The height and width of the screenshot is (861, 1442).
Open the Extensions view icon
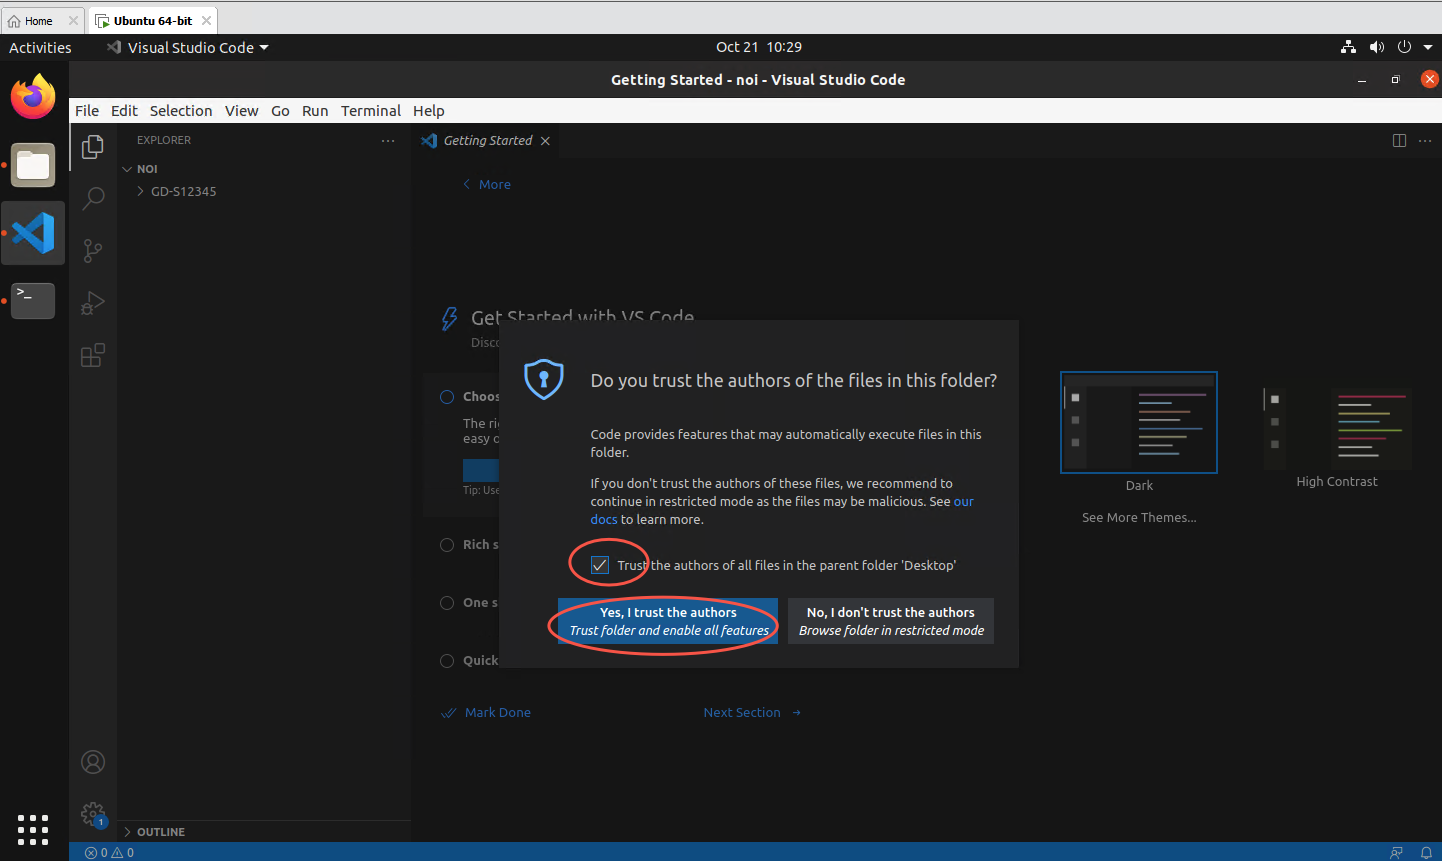93,355
